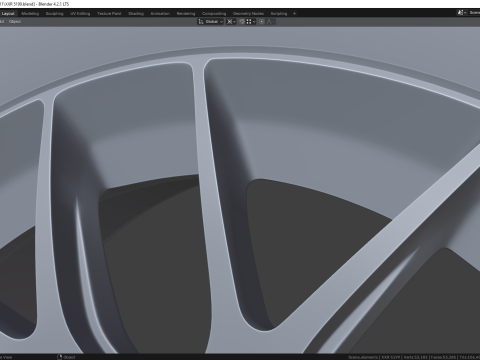Viewport: 480px width, 360px height.
Task: Toggle proportional editing icon
Action: tap(262, 22)
